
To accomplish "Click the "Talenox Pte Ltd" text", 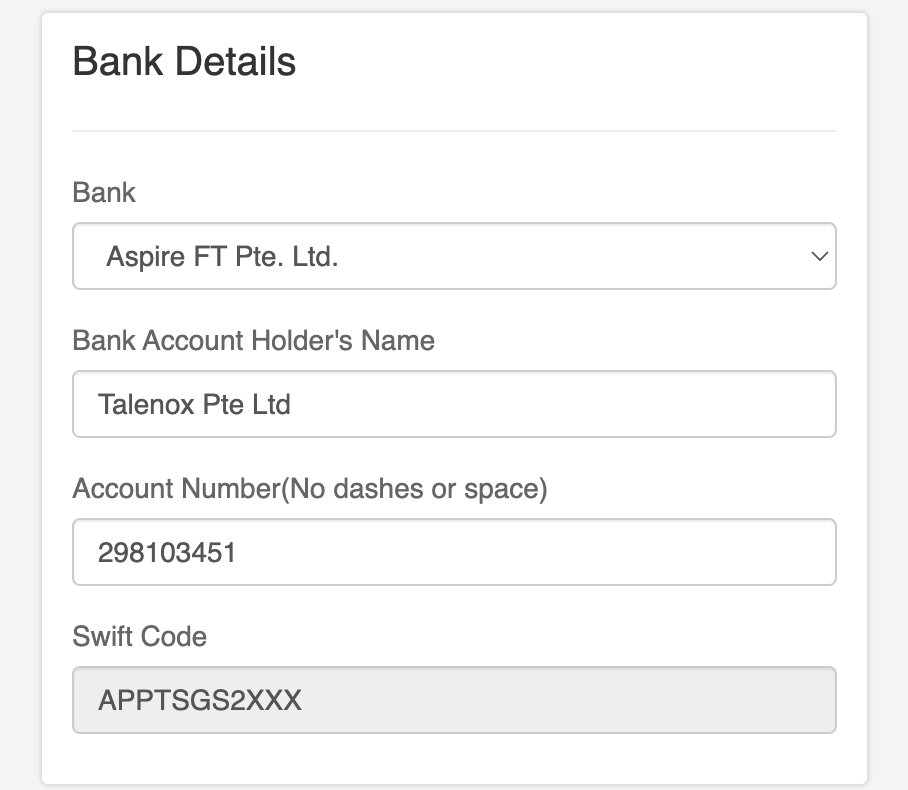I will (194, 405).
